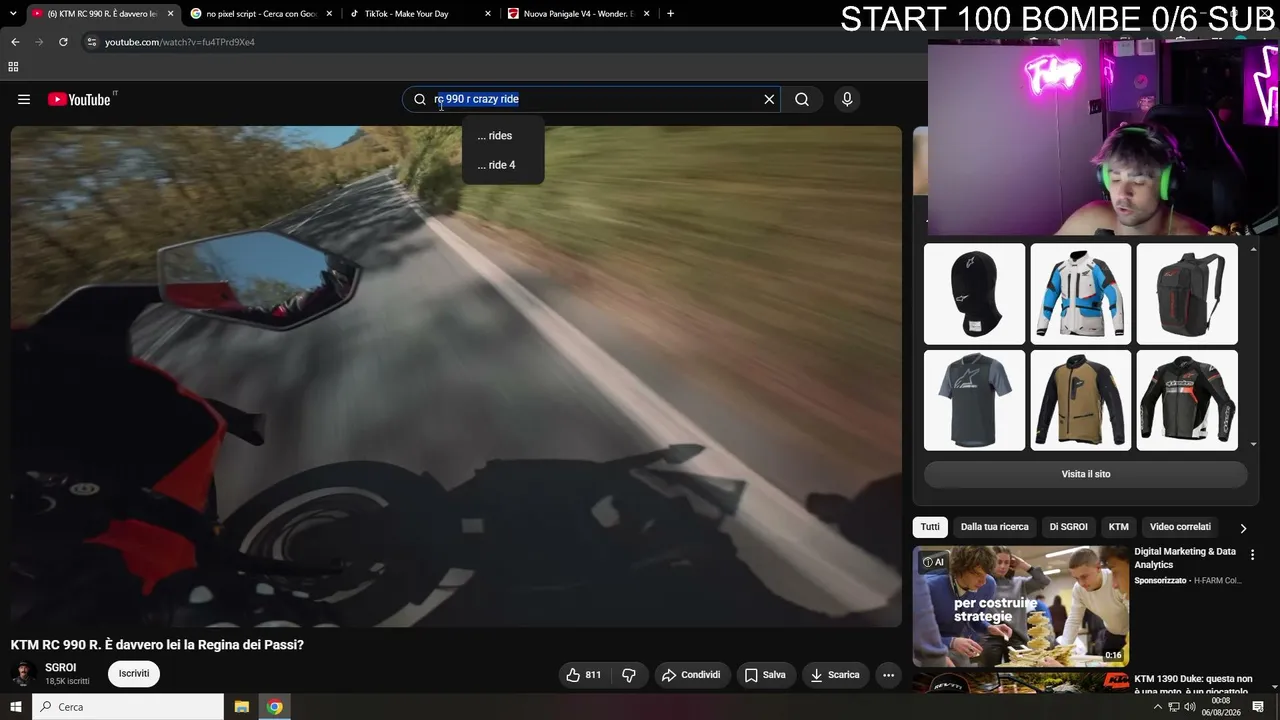Show more filter chips with the arrow
Screen dimensions: 1280x720
[x=1243, y=528]
